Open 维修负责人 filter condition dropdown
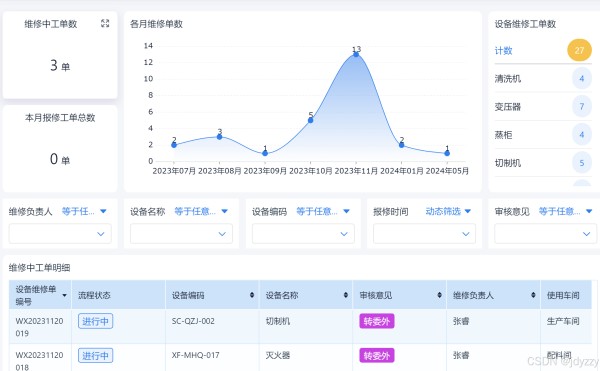Screen dimensions: 600x371 pyautogui.click(x=84, y=211)
